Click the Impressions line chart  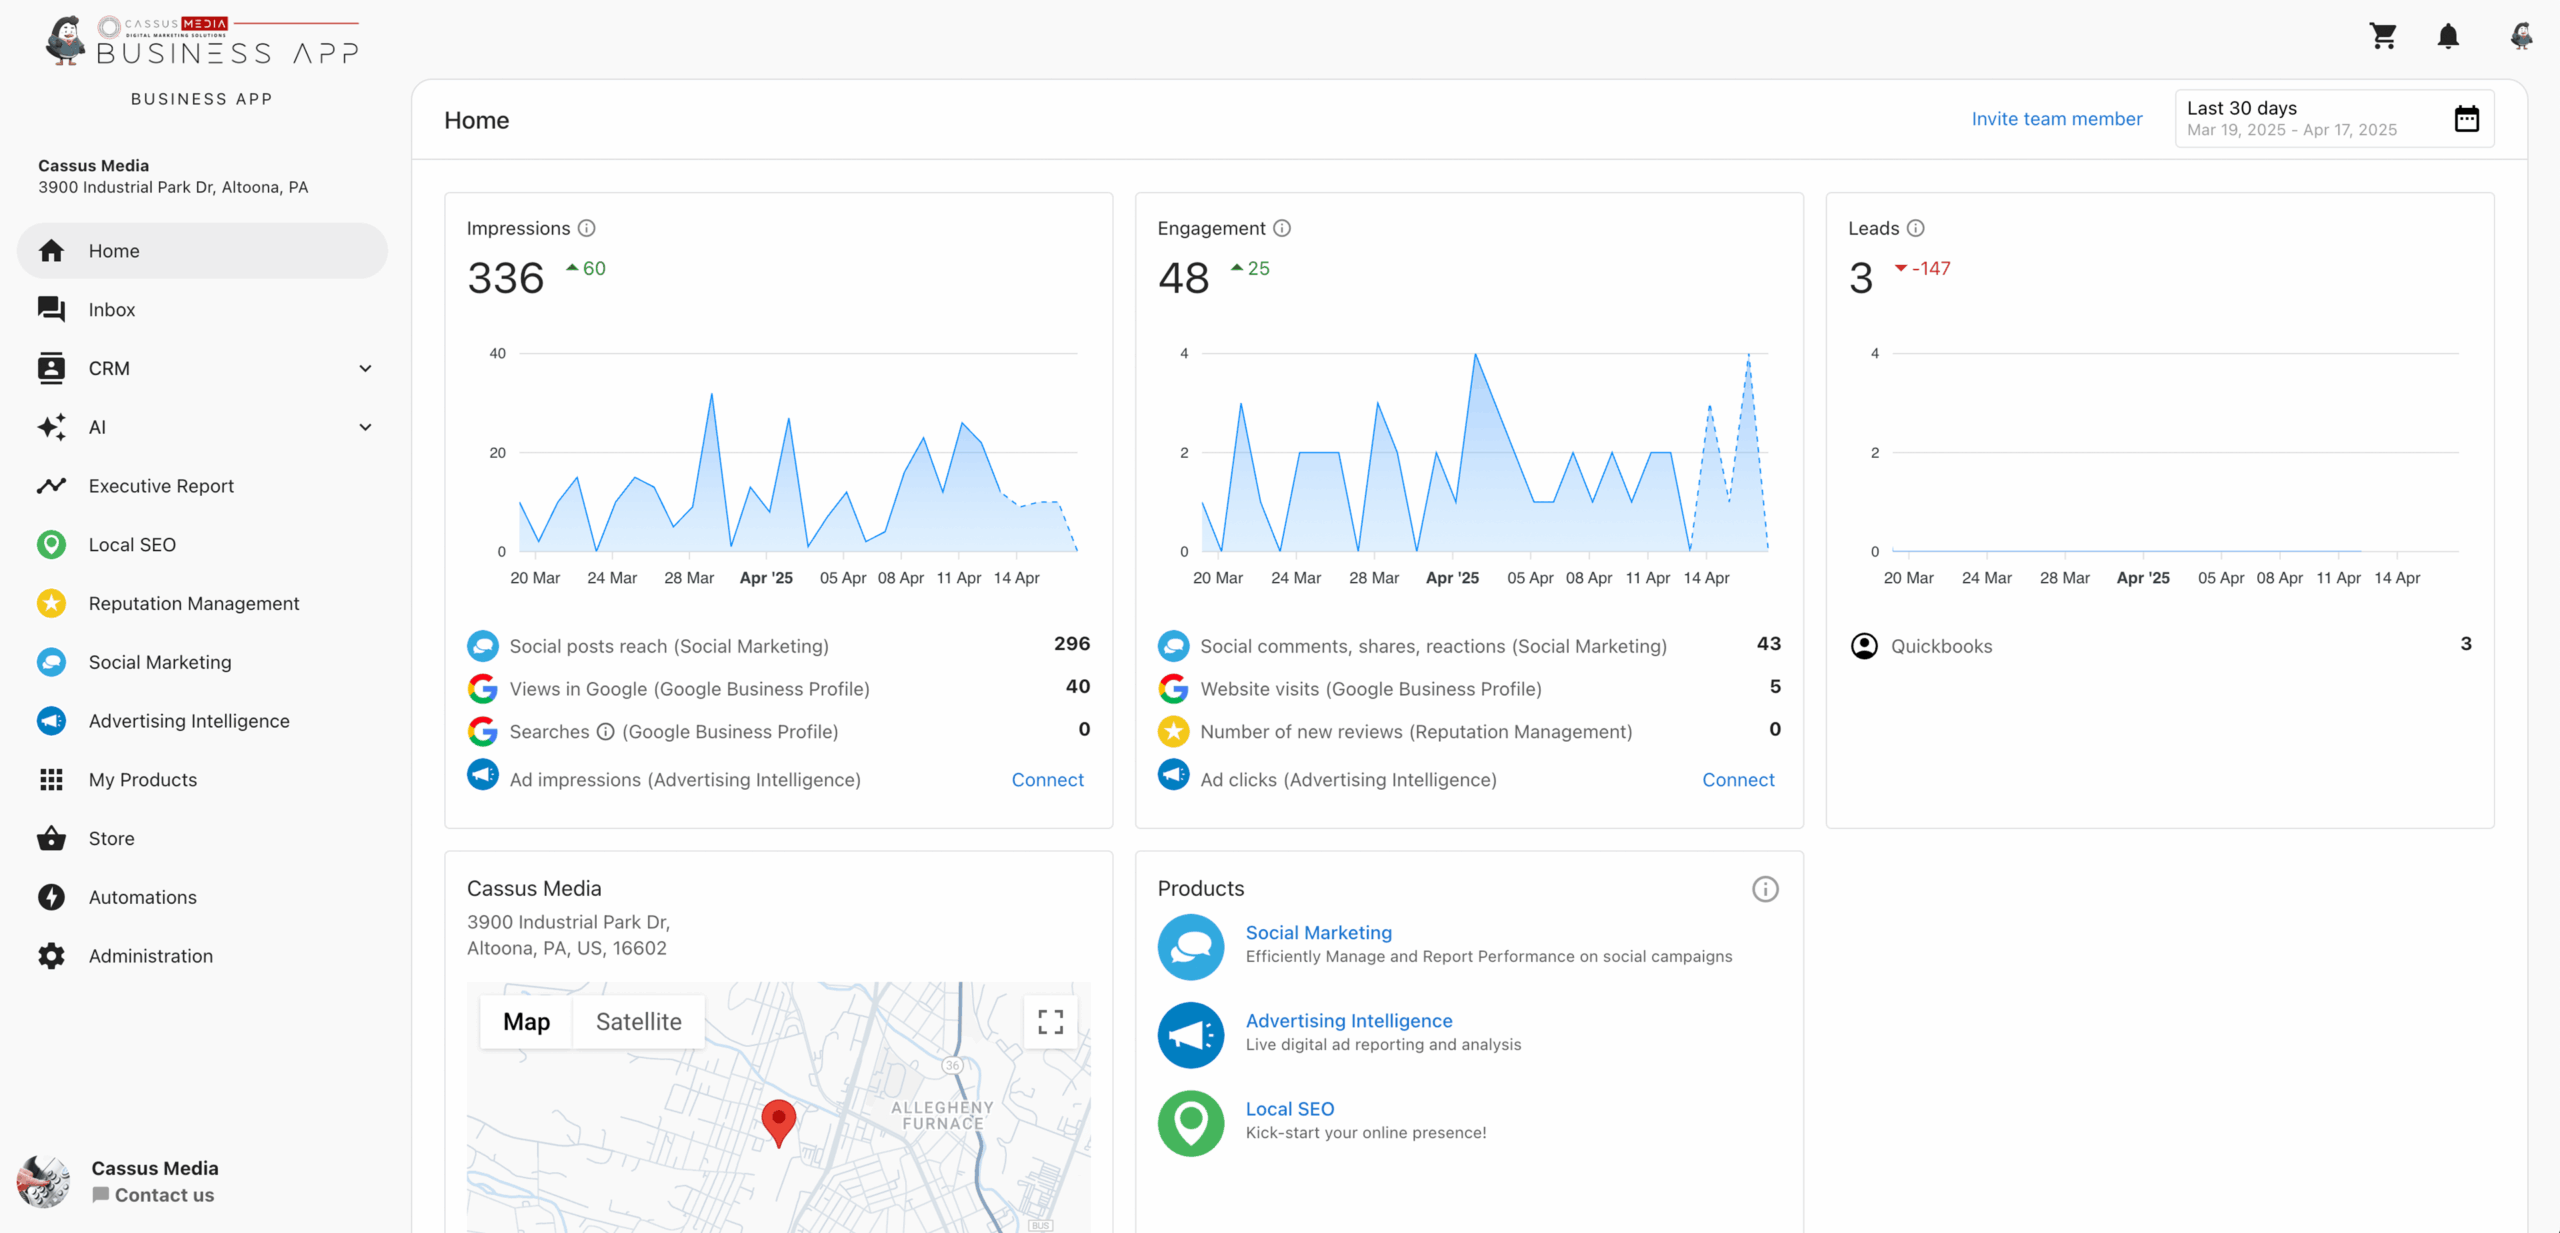click(x=797, y=452)
